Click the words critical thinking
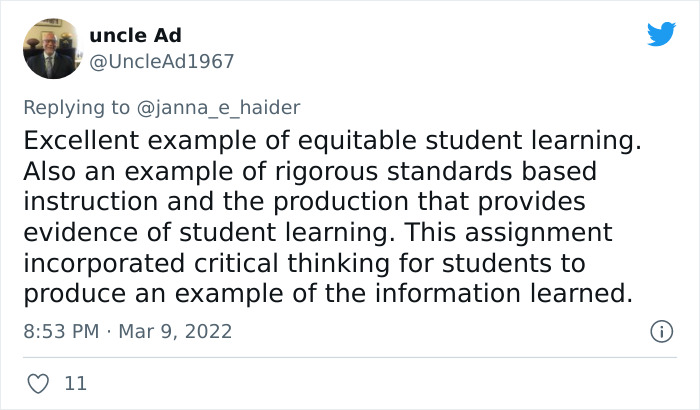The image size is (700, 410). pyautogui.click(x=292, y=263)
